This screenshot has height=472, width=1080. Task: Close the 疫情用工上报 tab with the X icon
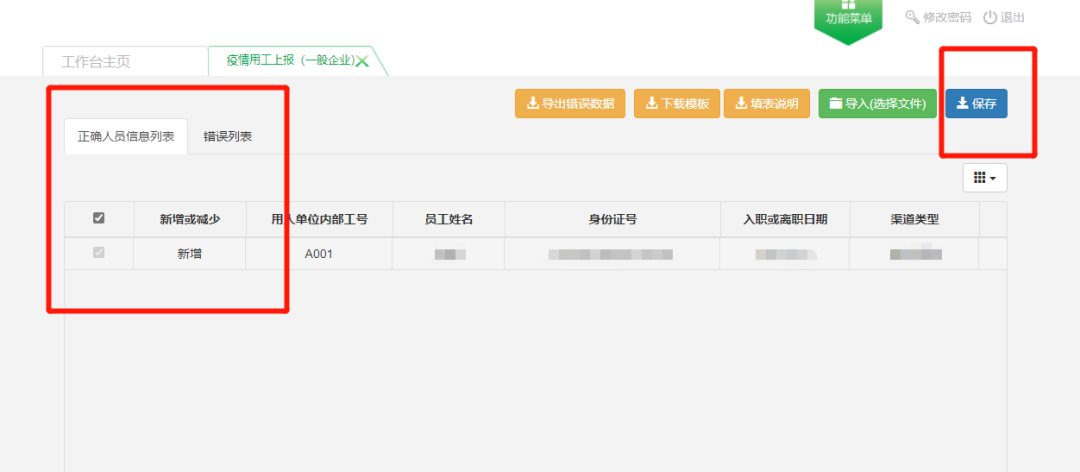pos(362,62)
